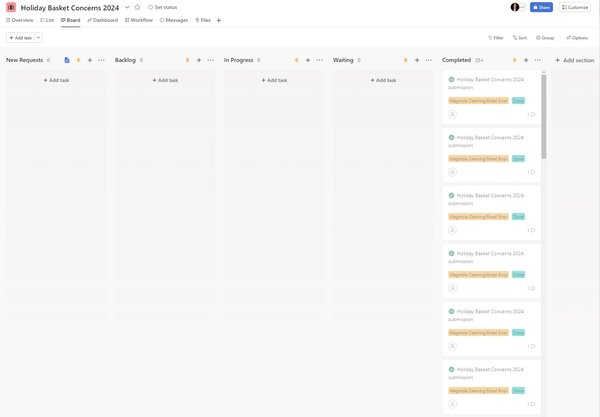The height and width of the screenshot is (417, 600).
Task: Click the orange Magnolia Claiming/Email Error tag
Action: tap(478, 101)
